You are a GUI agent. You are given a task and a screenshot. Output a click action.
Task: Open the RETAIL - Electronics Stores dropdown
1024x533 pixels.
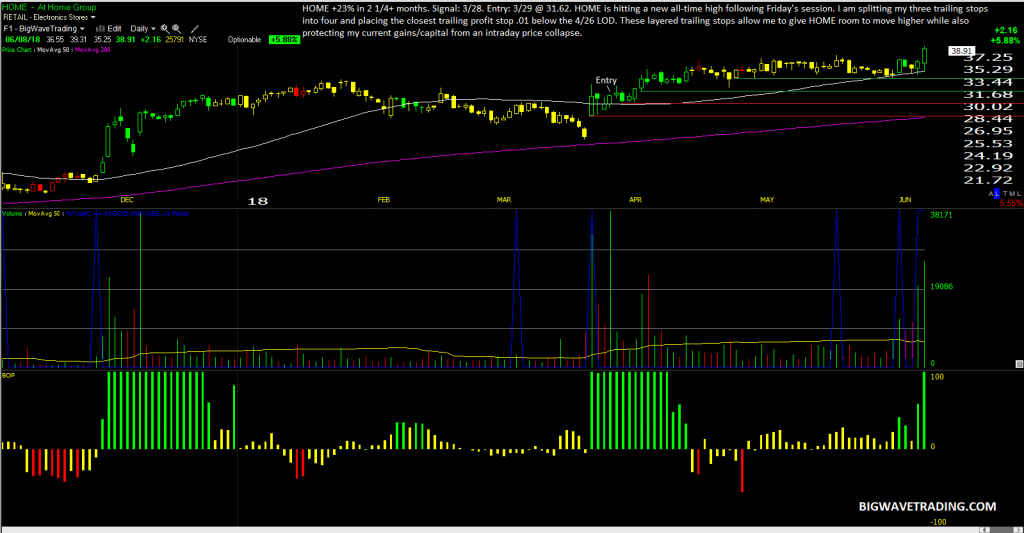50,18
